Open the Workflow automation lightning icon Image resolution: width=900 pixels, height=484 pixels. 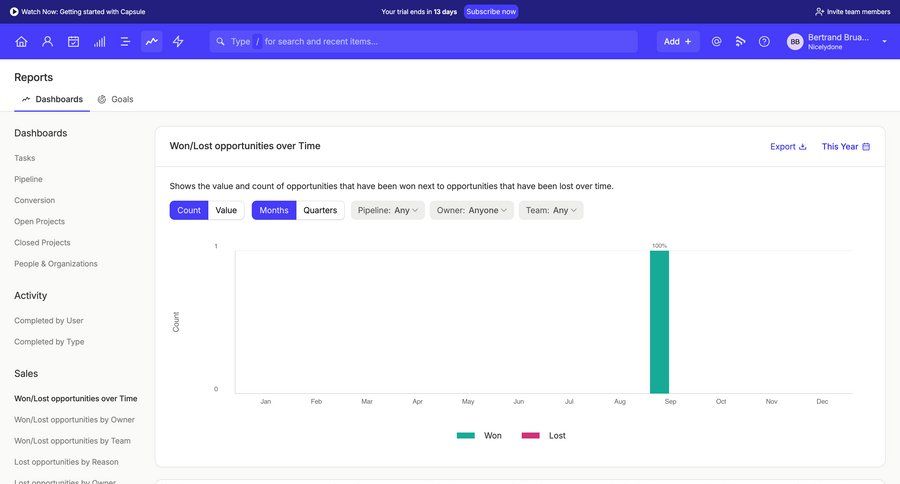tap(178, 41)
